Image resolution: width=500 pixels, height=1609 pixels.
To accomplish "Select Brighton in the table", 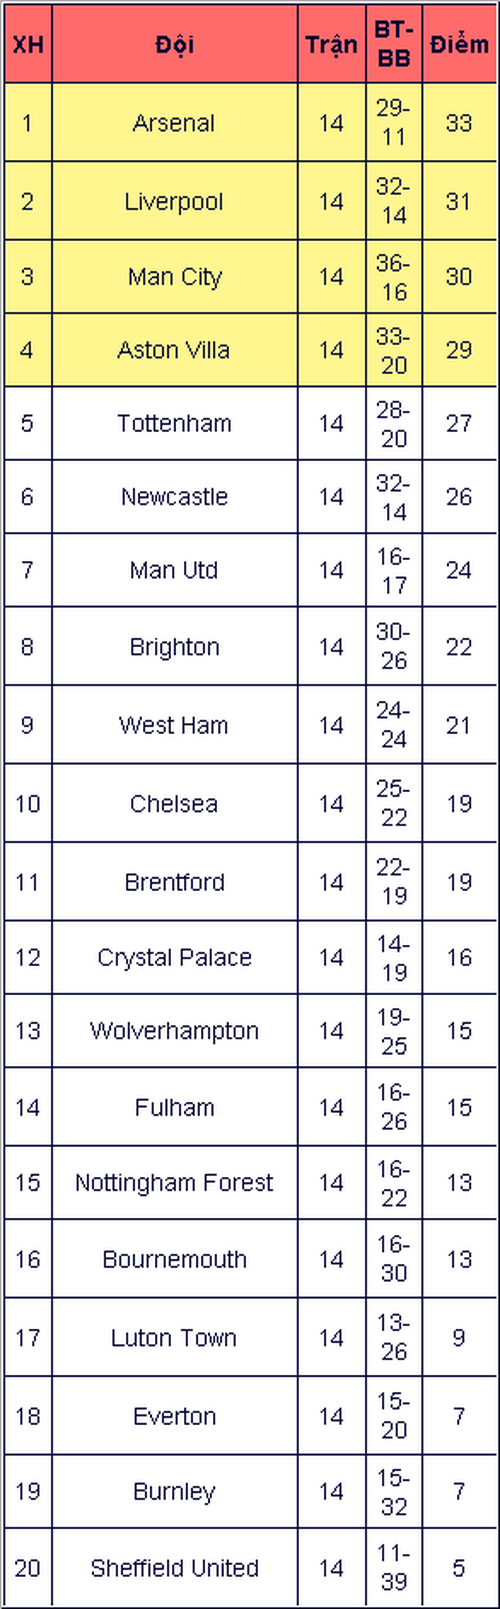I will pyautogui.click(x=174, y=647).
